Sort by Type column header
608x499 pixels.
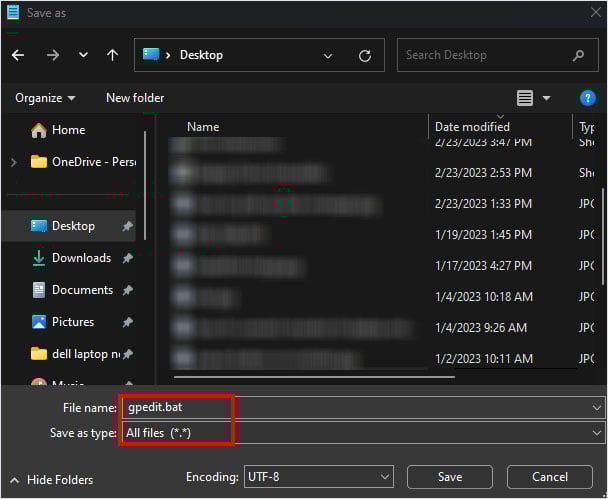(x=586, y=127)
